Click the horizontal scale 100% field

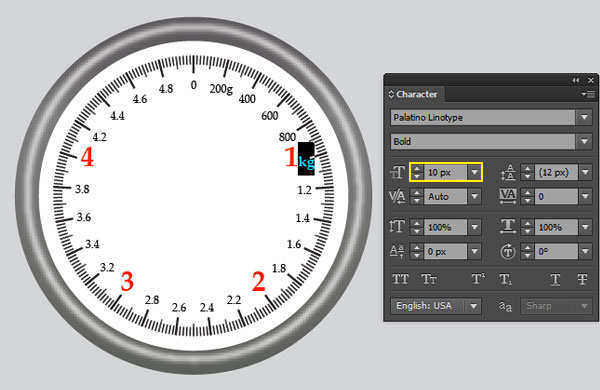click(556, 227)
